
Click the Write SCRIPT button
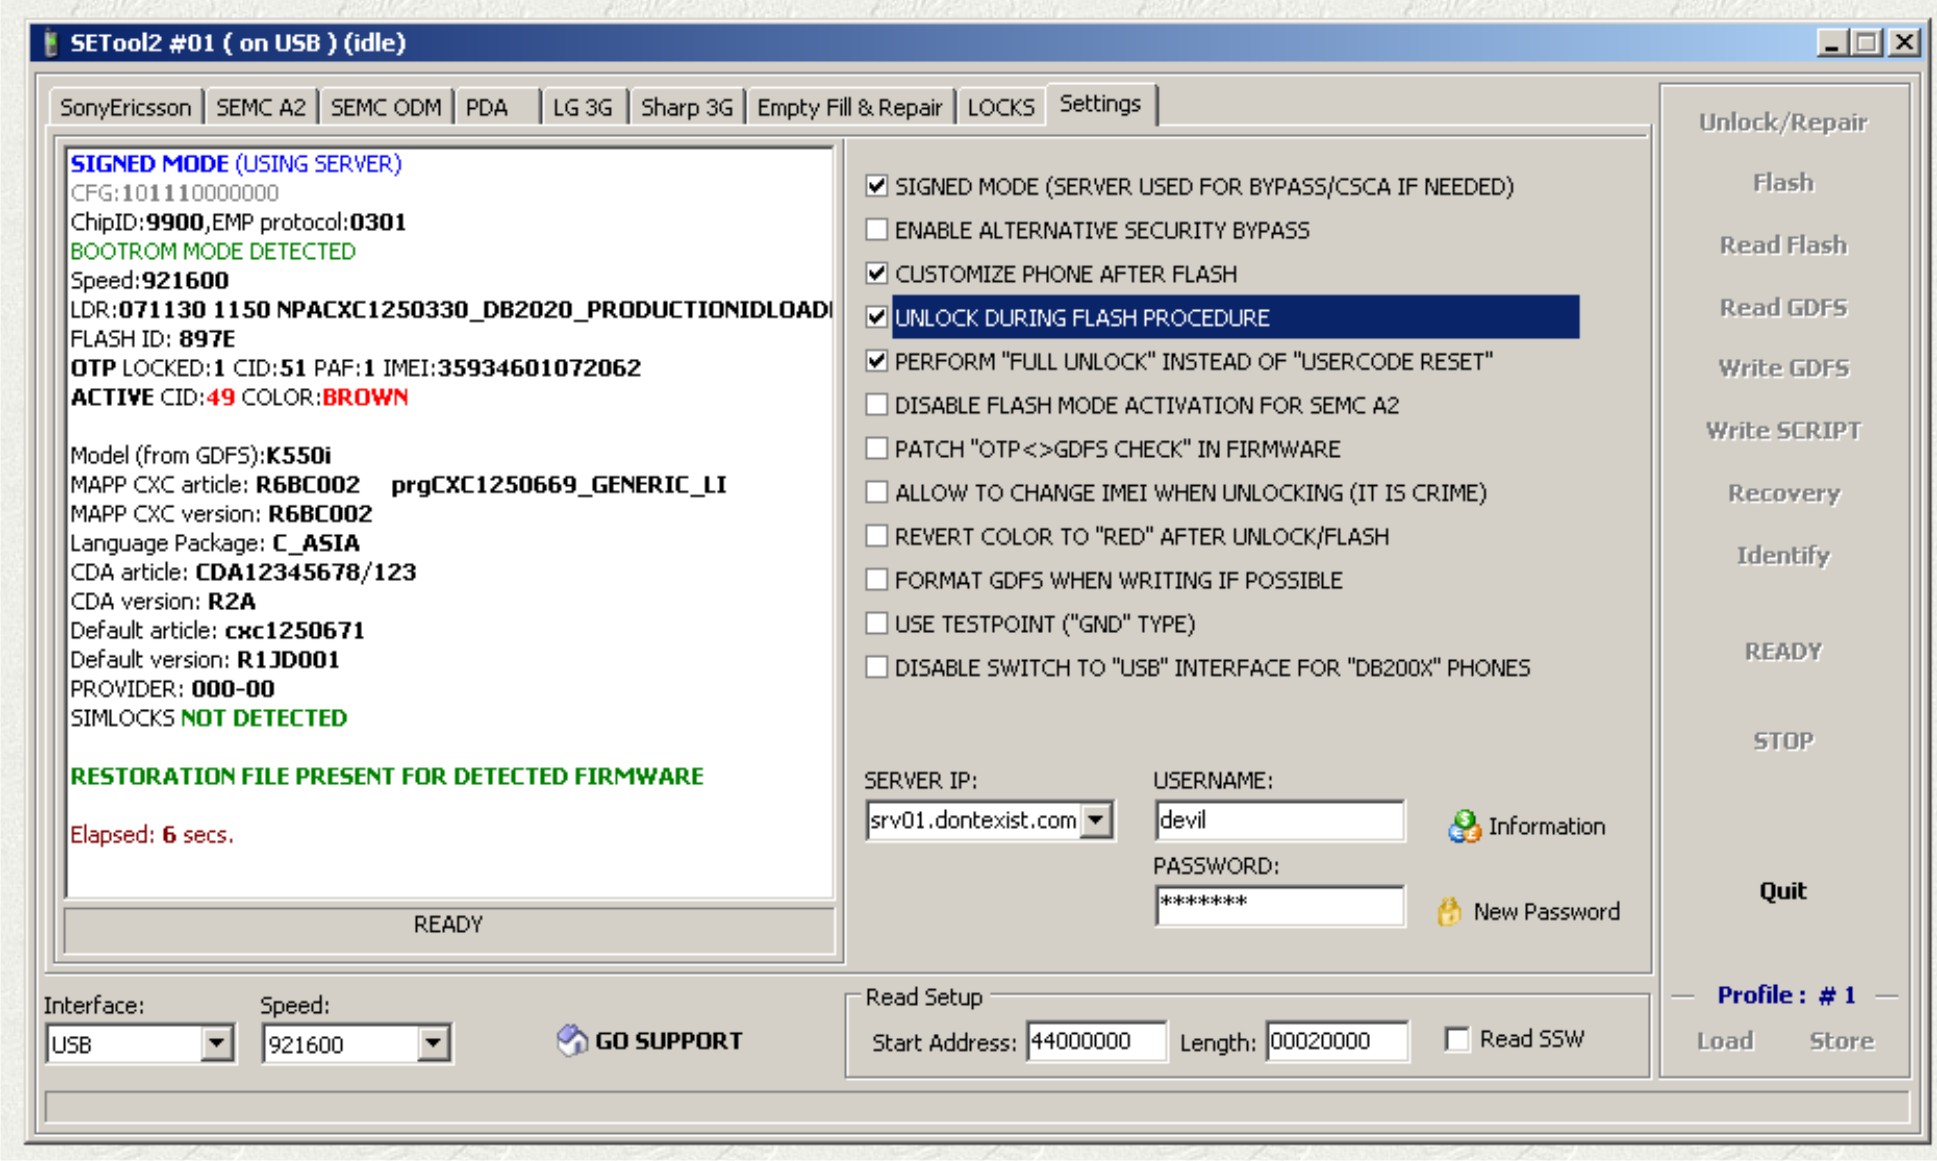click(x=1783, y=430)
